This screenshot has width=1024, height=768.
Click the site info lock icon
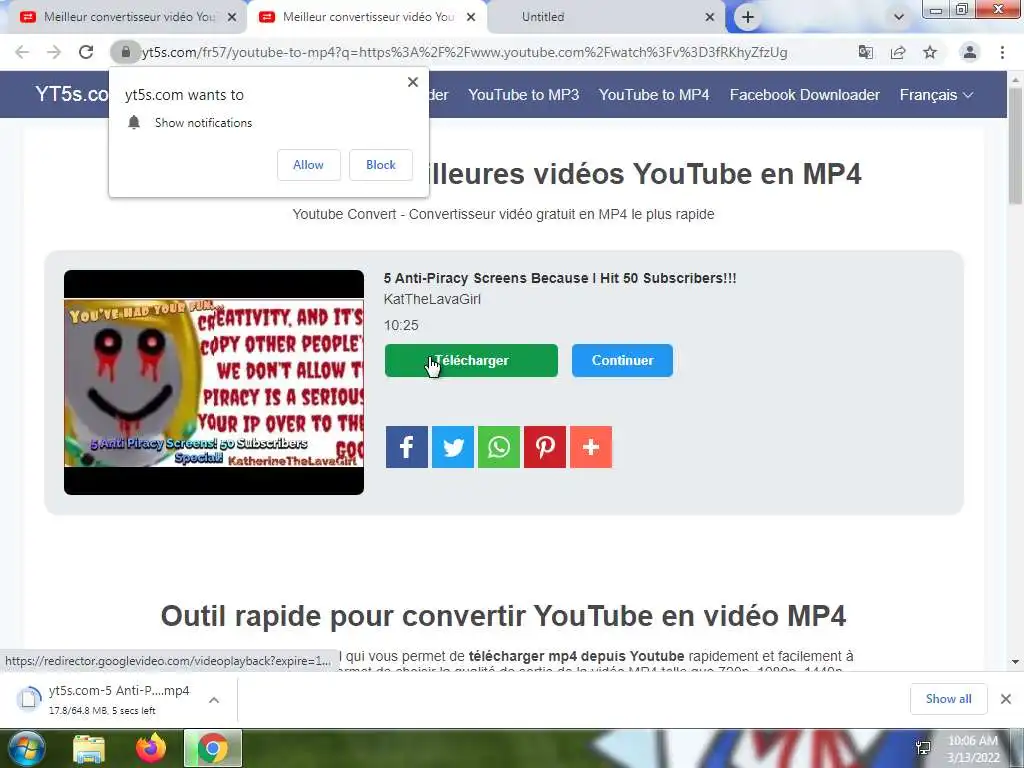pos(125,52)
